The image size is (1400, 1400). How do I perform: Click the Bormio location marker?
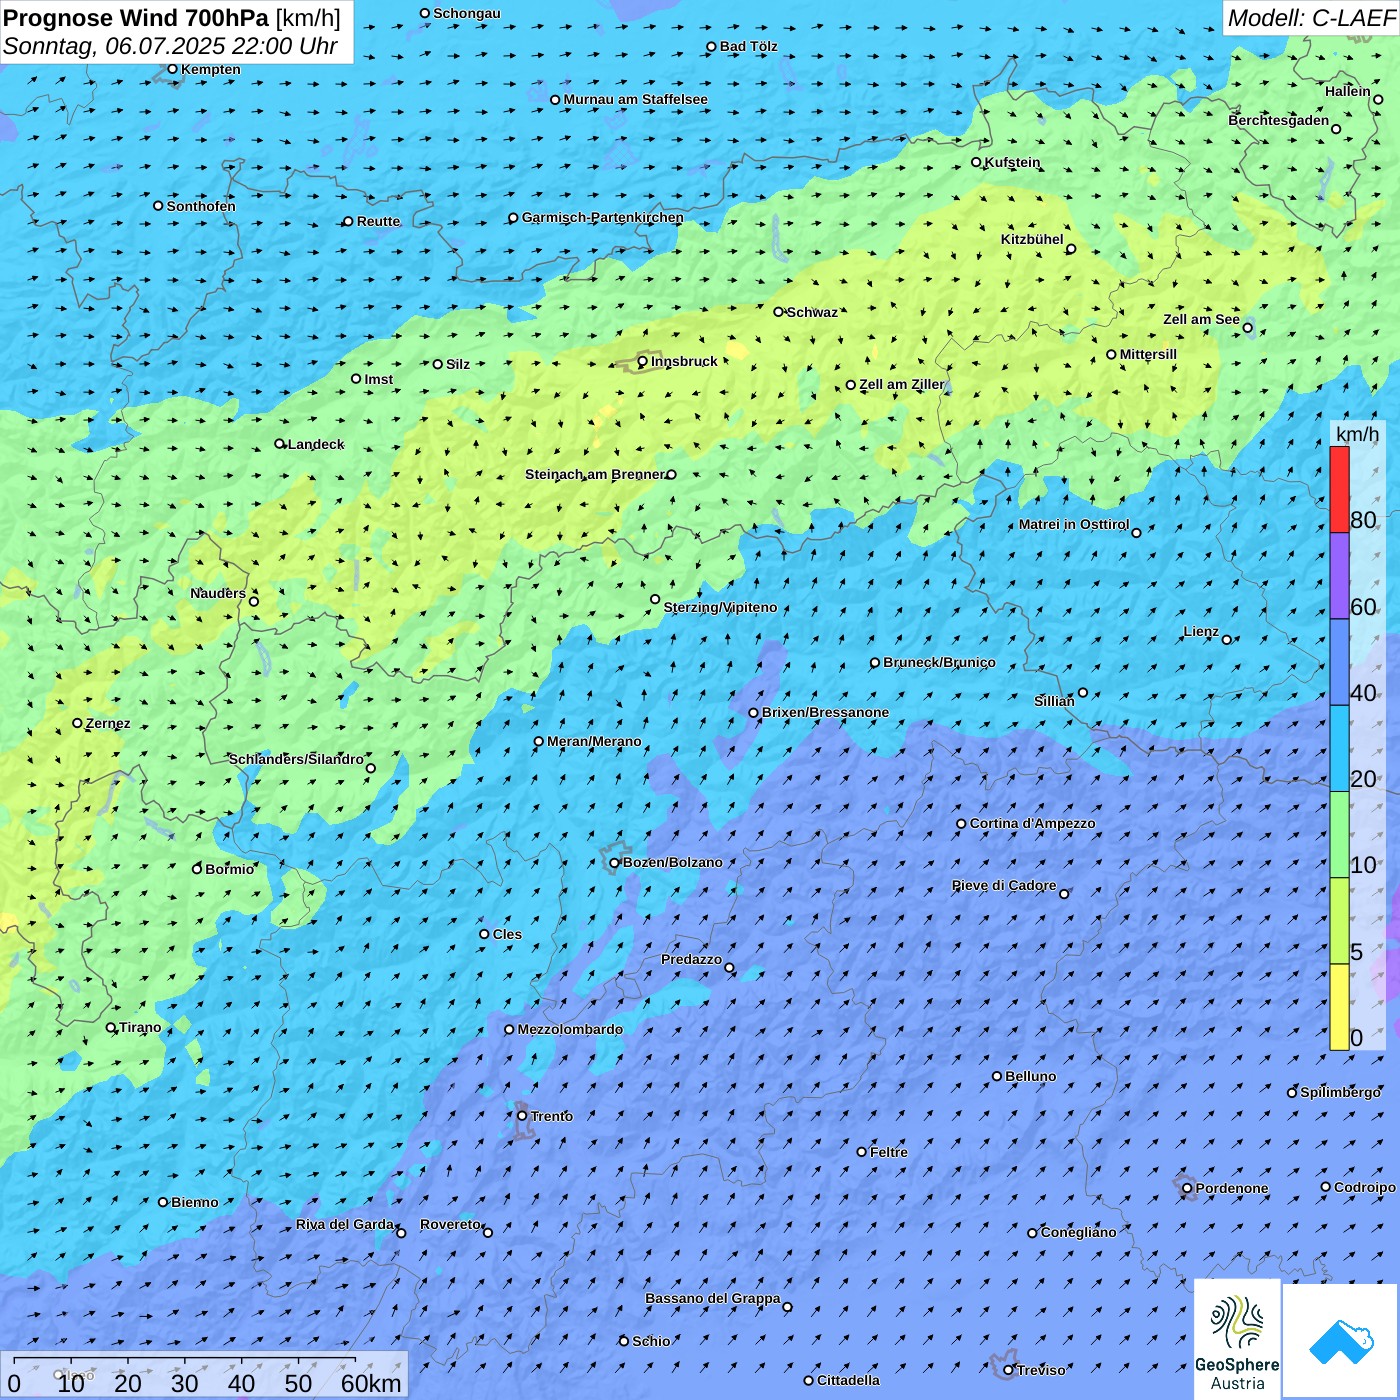(x=197, y=869)
